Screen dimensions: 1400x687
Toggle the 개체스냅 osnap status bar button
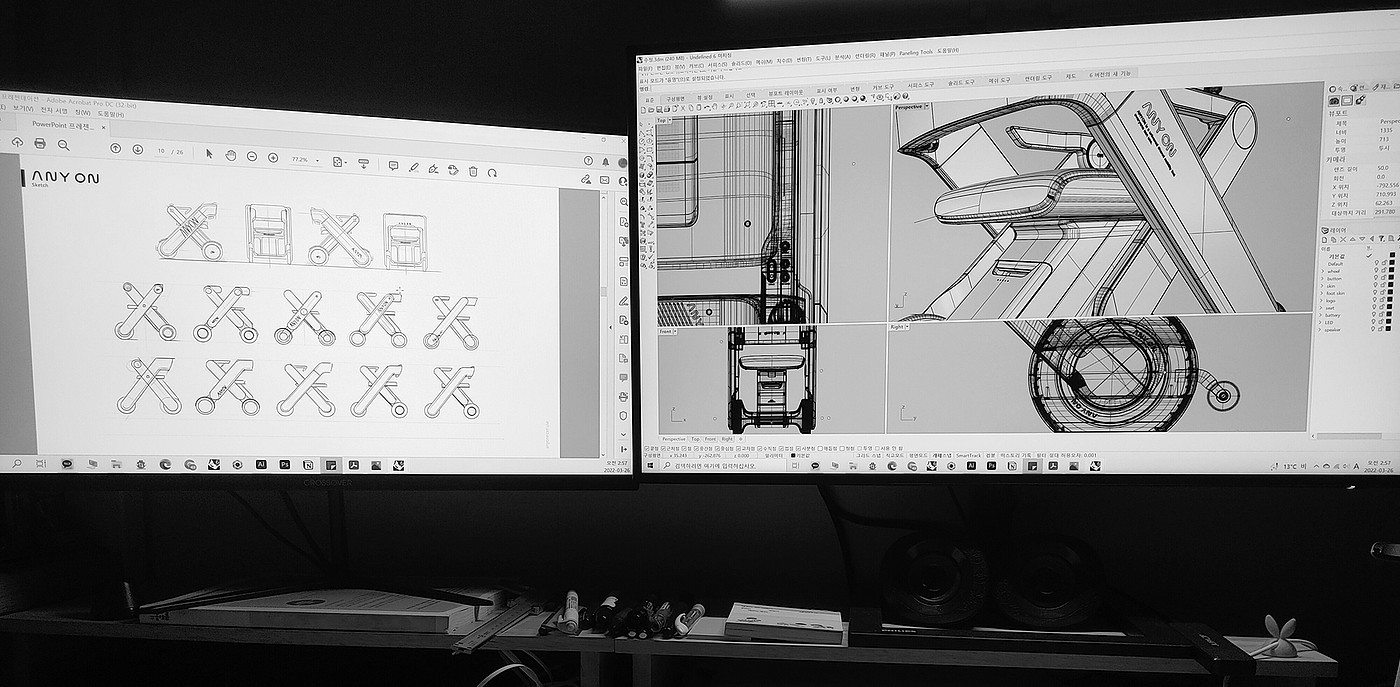(941, 455)
